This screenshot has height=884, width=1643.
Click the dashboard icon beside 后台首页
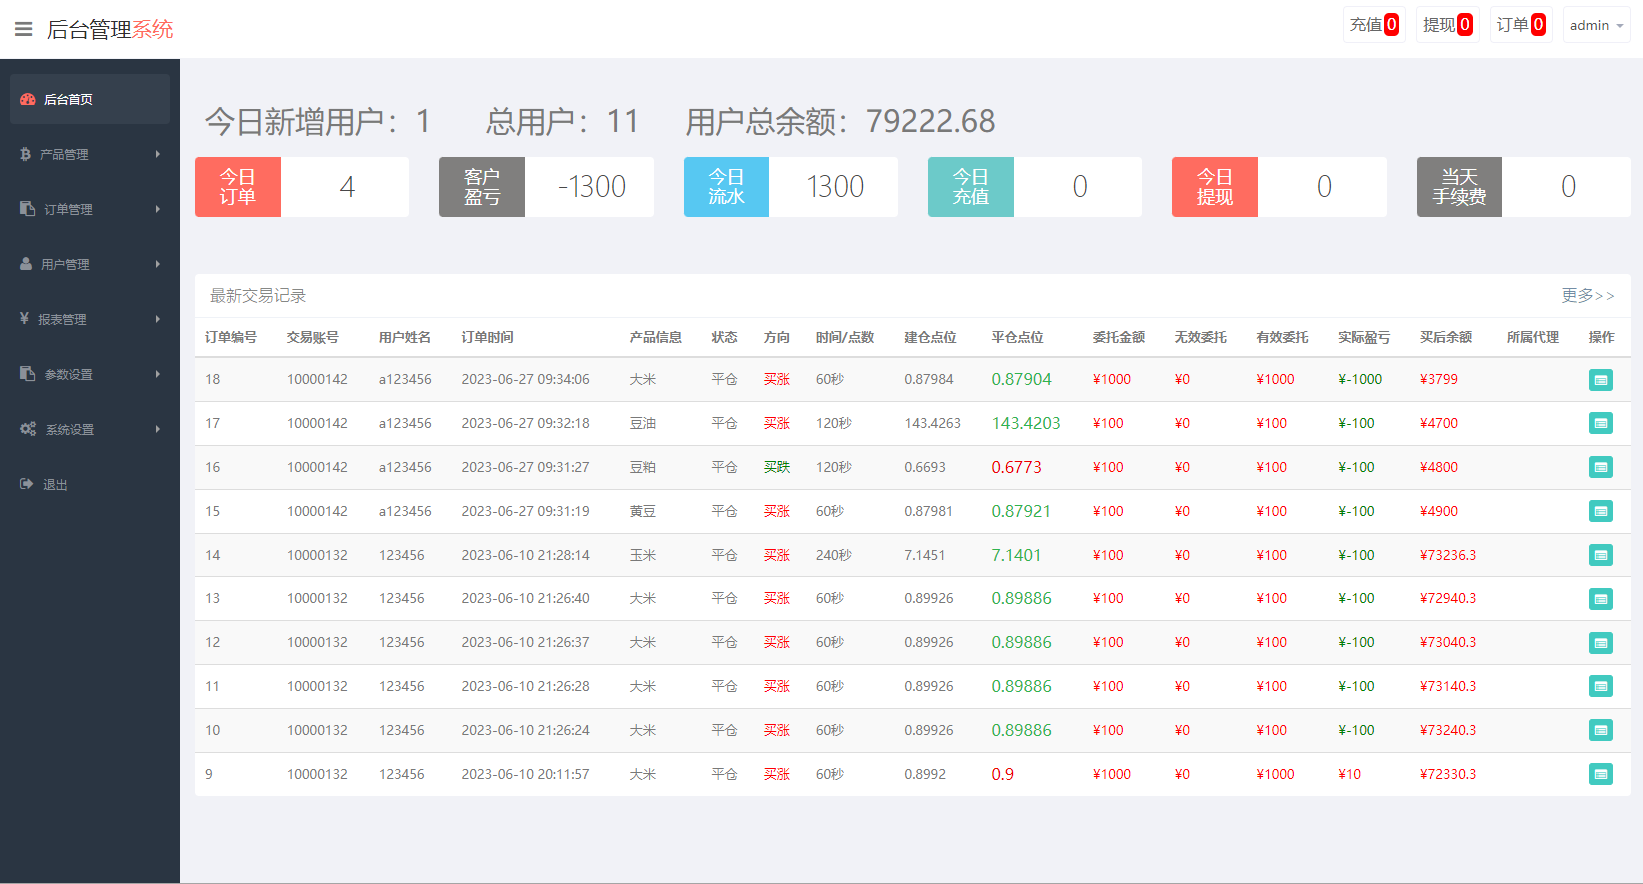(28, 99)
